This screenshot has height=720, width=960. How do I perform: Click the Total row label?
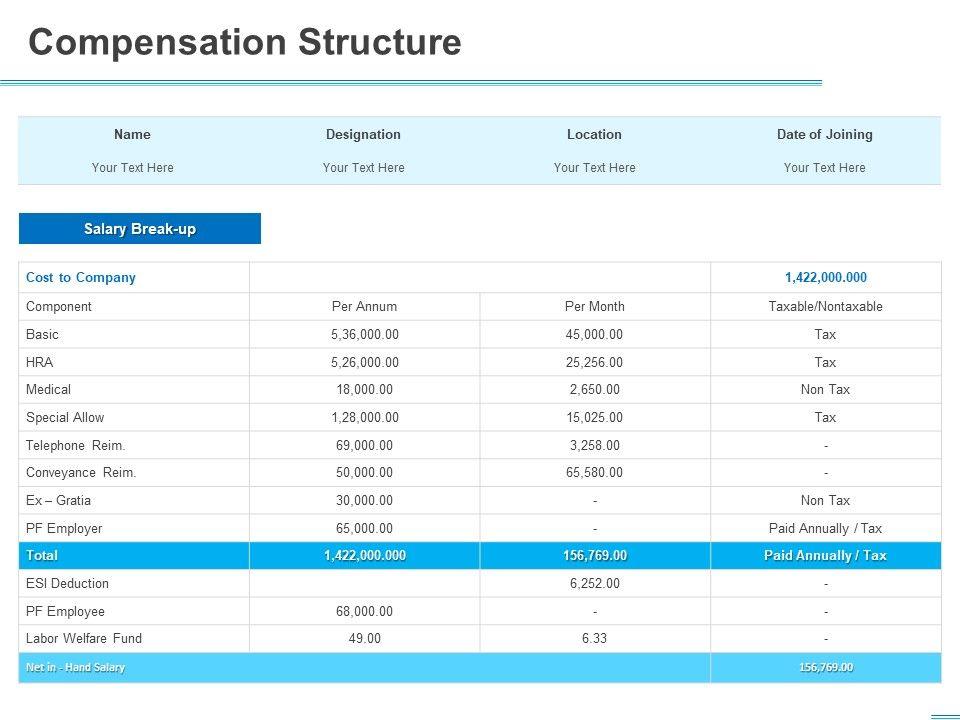(x=42, y=556)
